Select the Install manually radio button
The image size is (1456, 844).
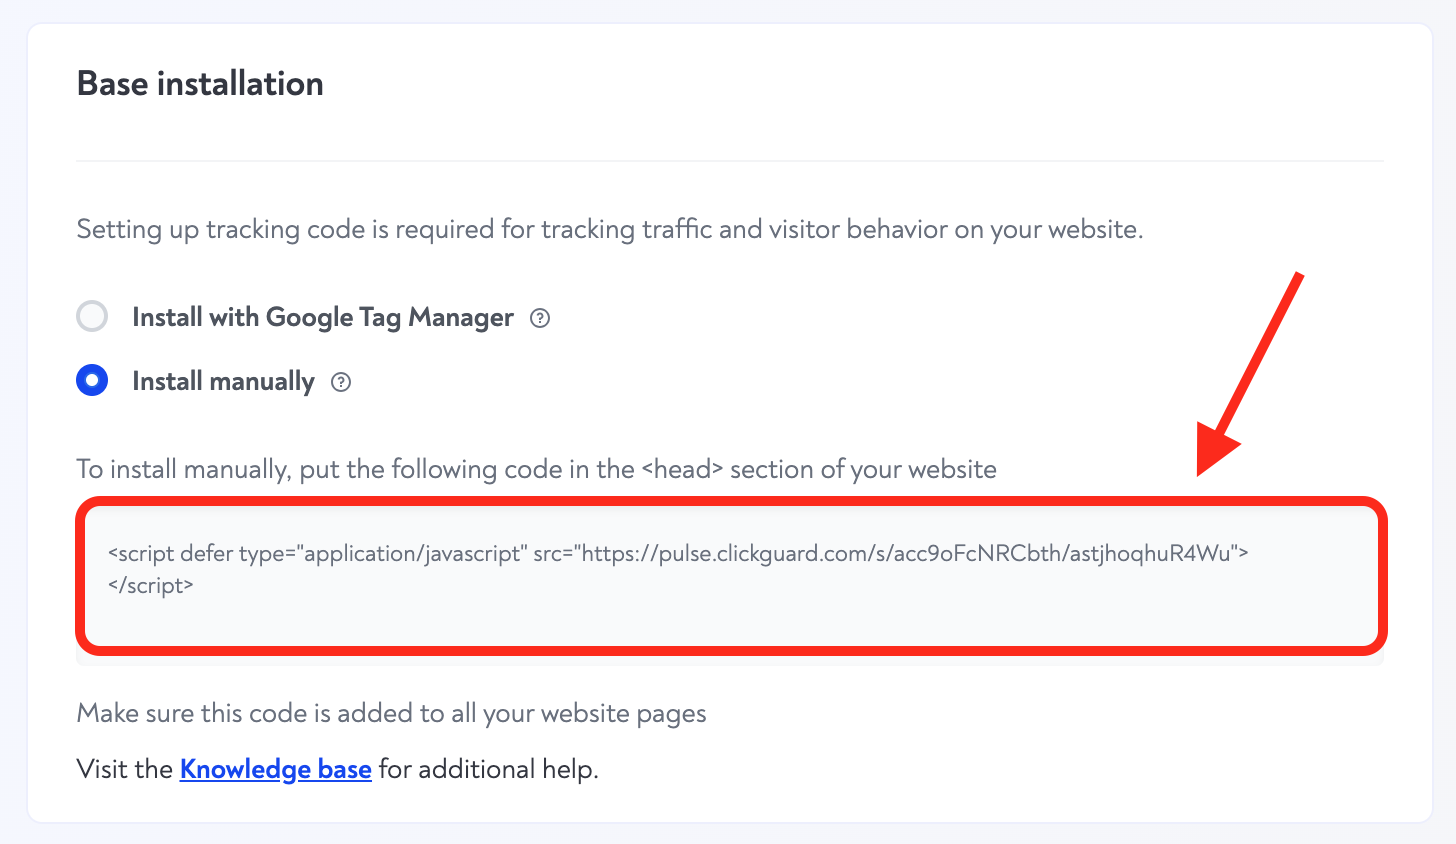click(92, 381)
